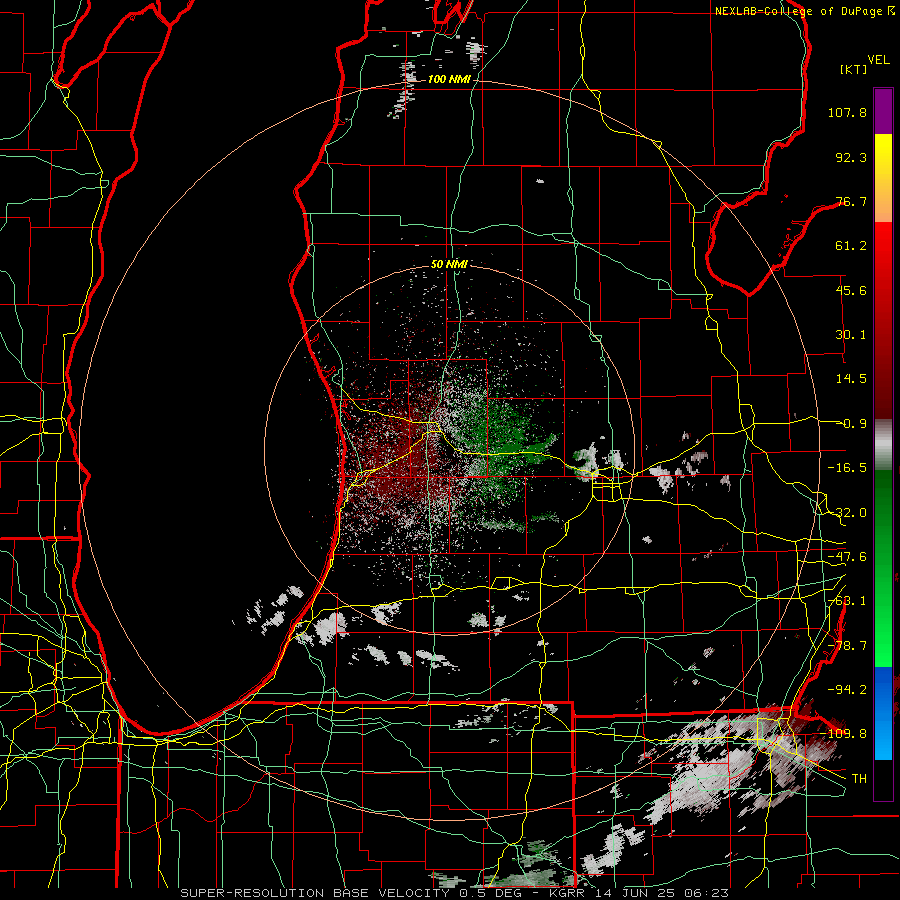Select the -0.9 scale value
900x900 pixels.
coord(851,424)
